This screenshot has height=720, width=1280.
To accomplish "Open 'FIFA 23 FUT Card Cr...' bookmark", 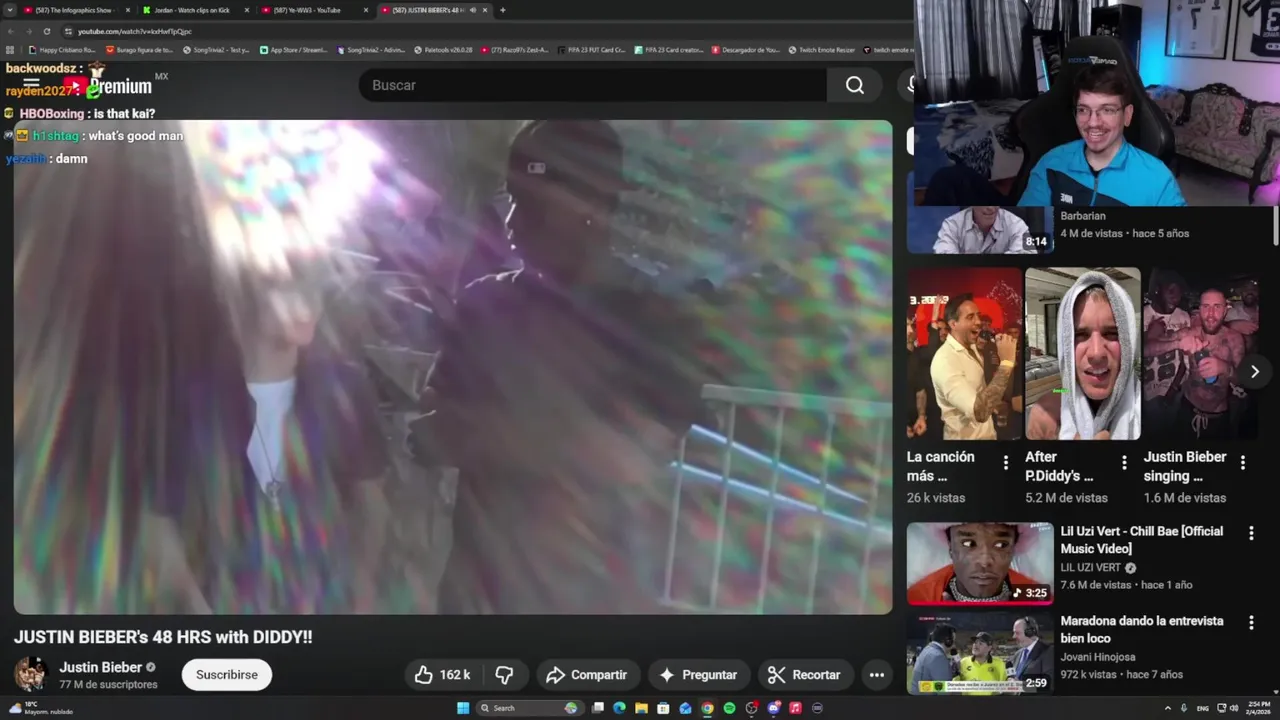I will (x=591, y=49).
